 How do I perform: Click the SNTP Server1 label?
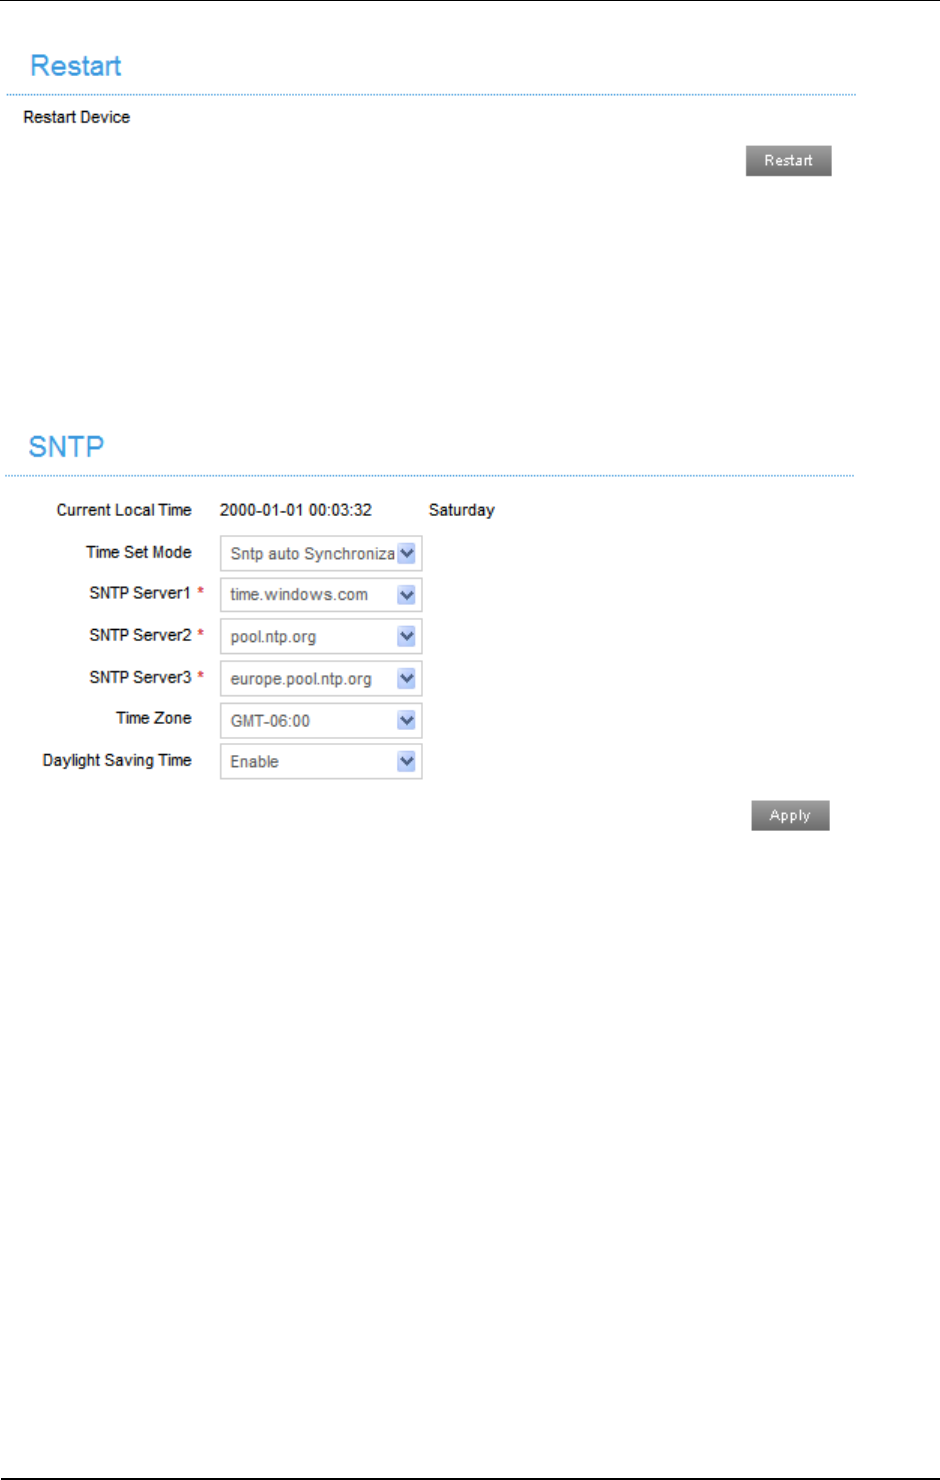pos(140,593)
